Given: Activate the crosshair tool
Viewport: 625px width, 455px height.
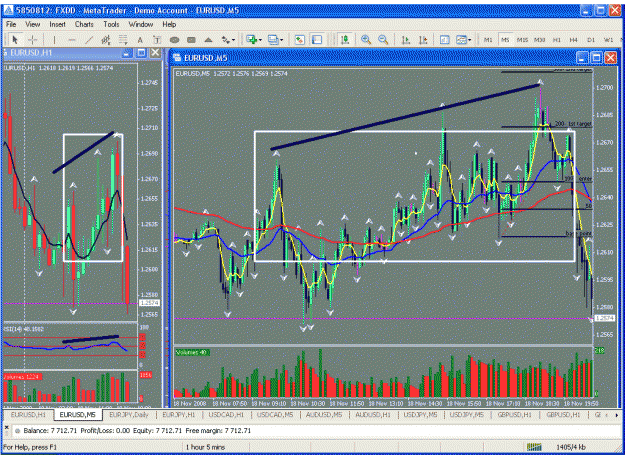Looking at the screenshot, I should click(33, 40).
